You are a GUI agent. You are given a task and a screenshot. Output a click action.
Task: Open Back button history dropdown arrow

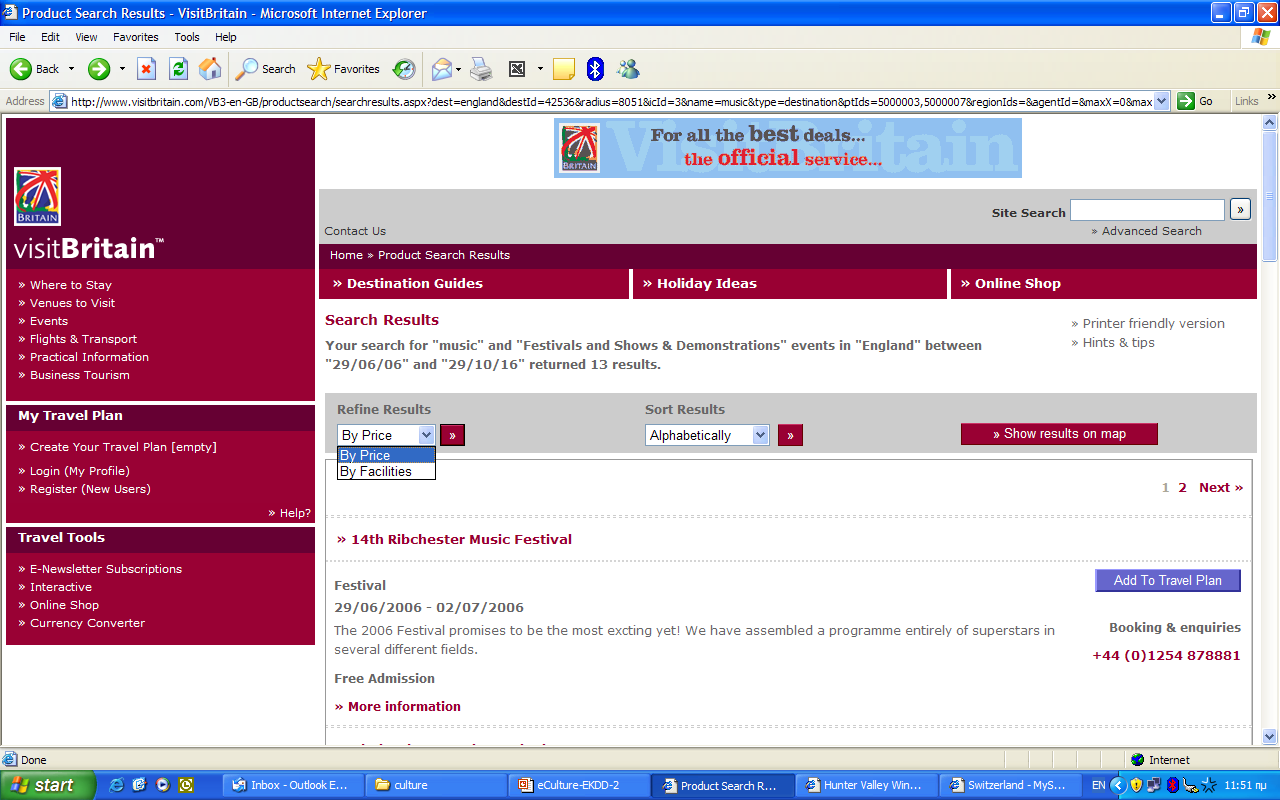[71, 69]
